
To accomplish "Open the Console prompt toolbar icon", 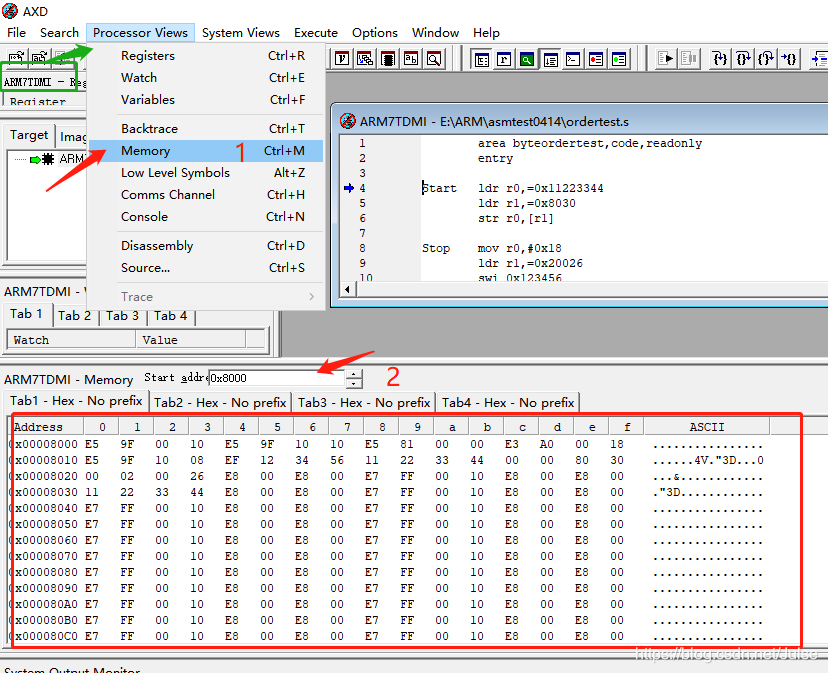I will (573, 59).
